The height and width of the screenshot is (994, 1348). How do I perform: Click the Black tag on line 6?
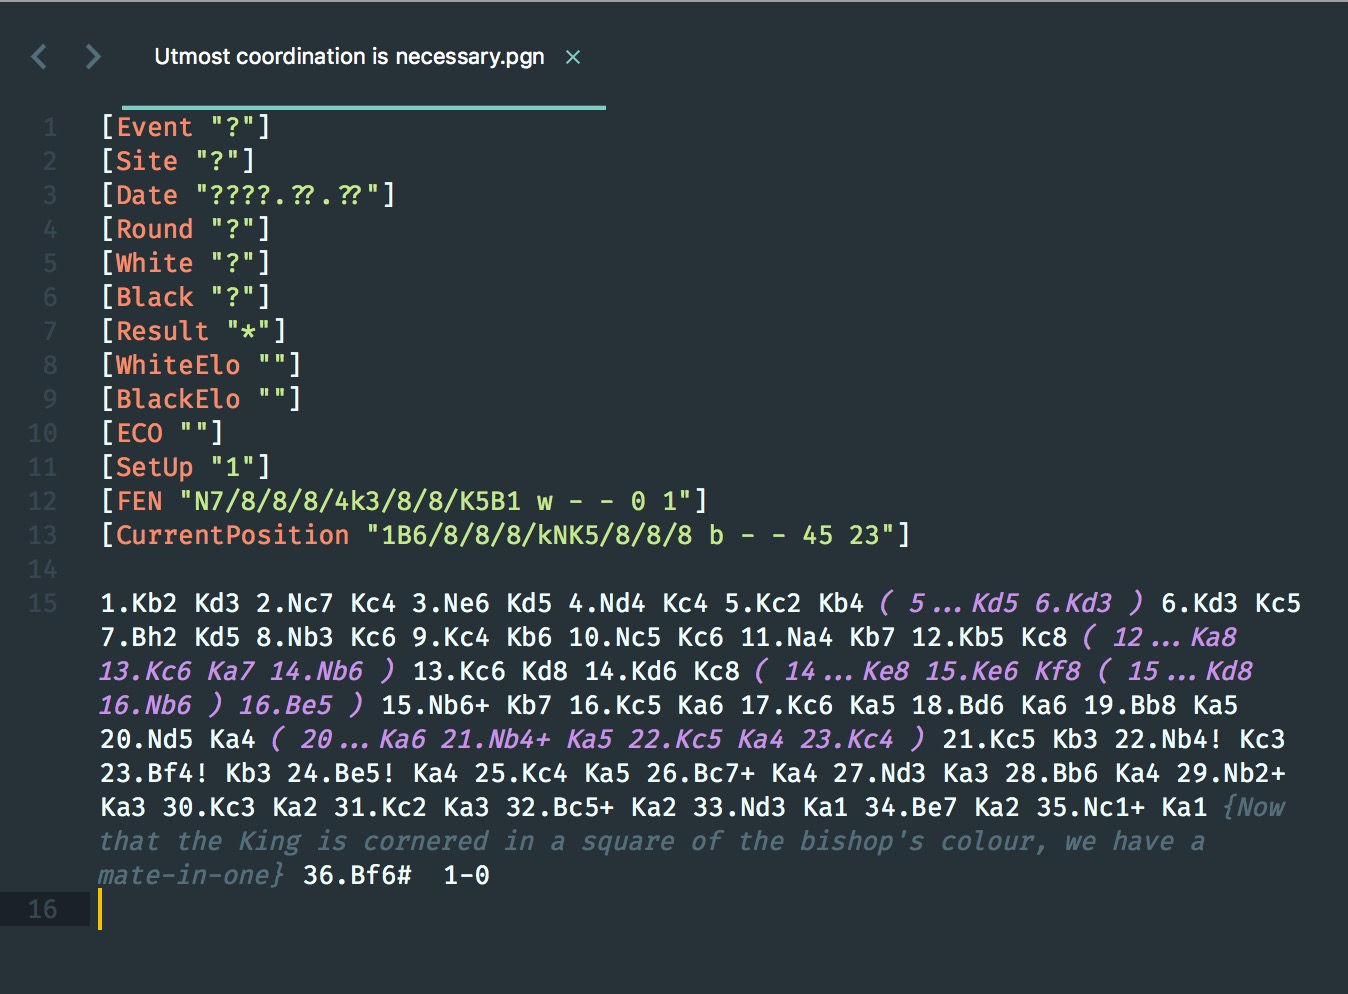154,297
